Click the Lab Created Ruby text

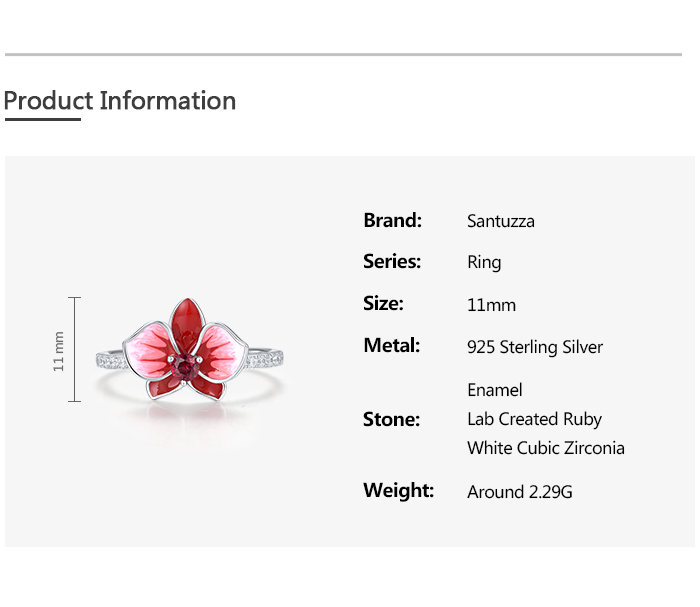tap(534, 419)
